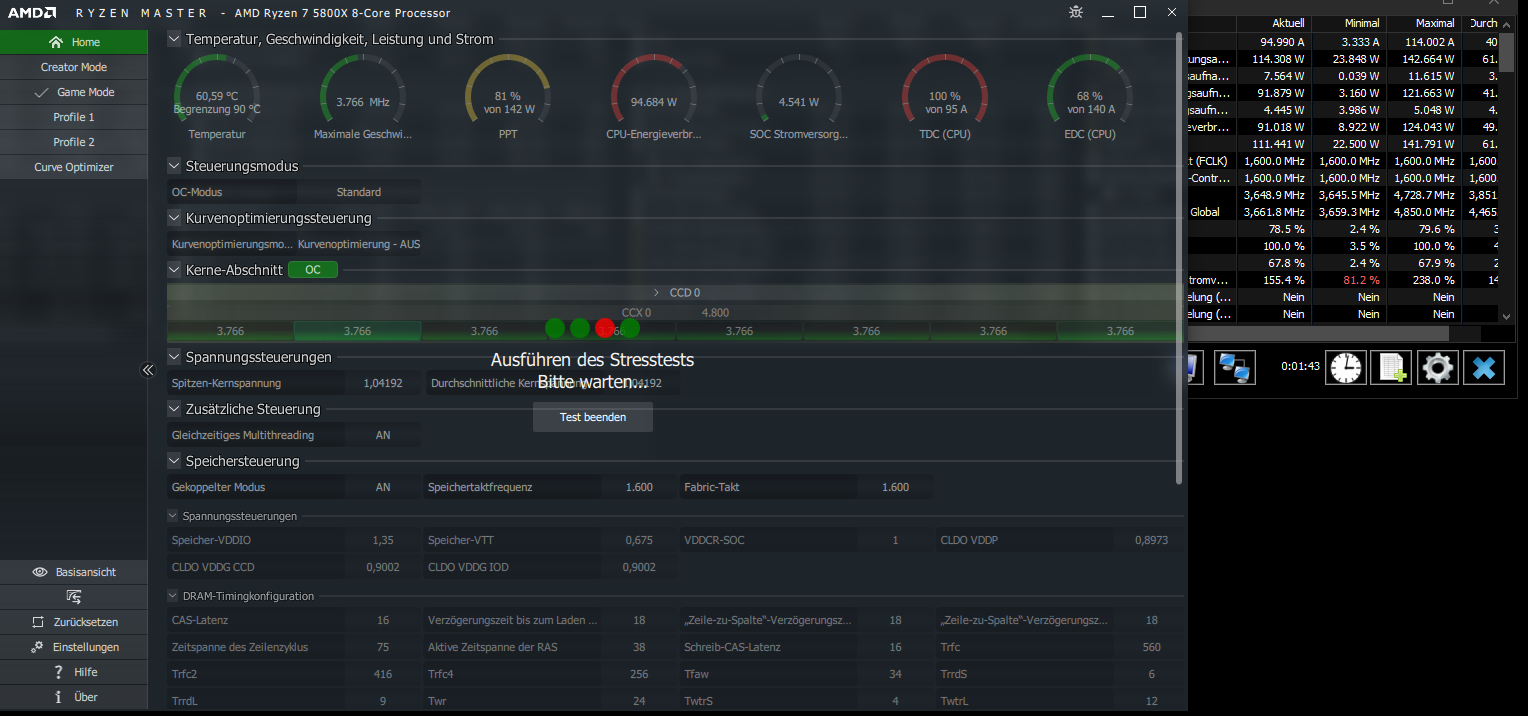Click the SOC Stromversorgung gauge 4.541 W
Viewport: 1528px width, 716px height.
[x=799, y=97]
